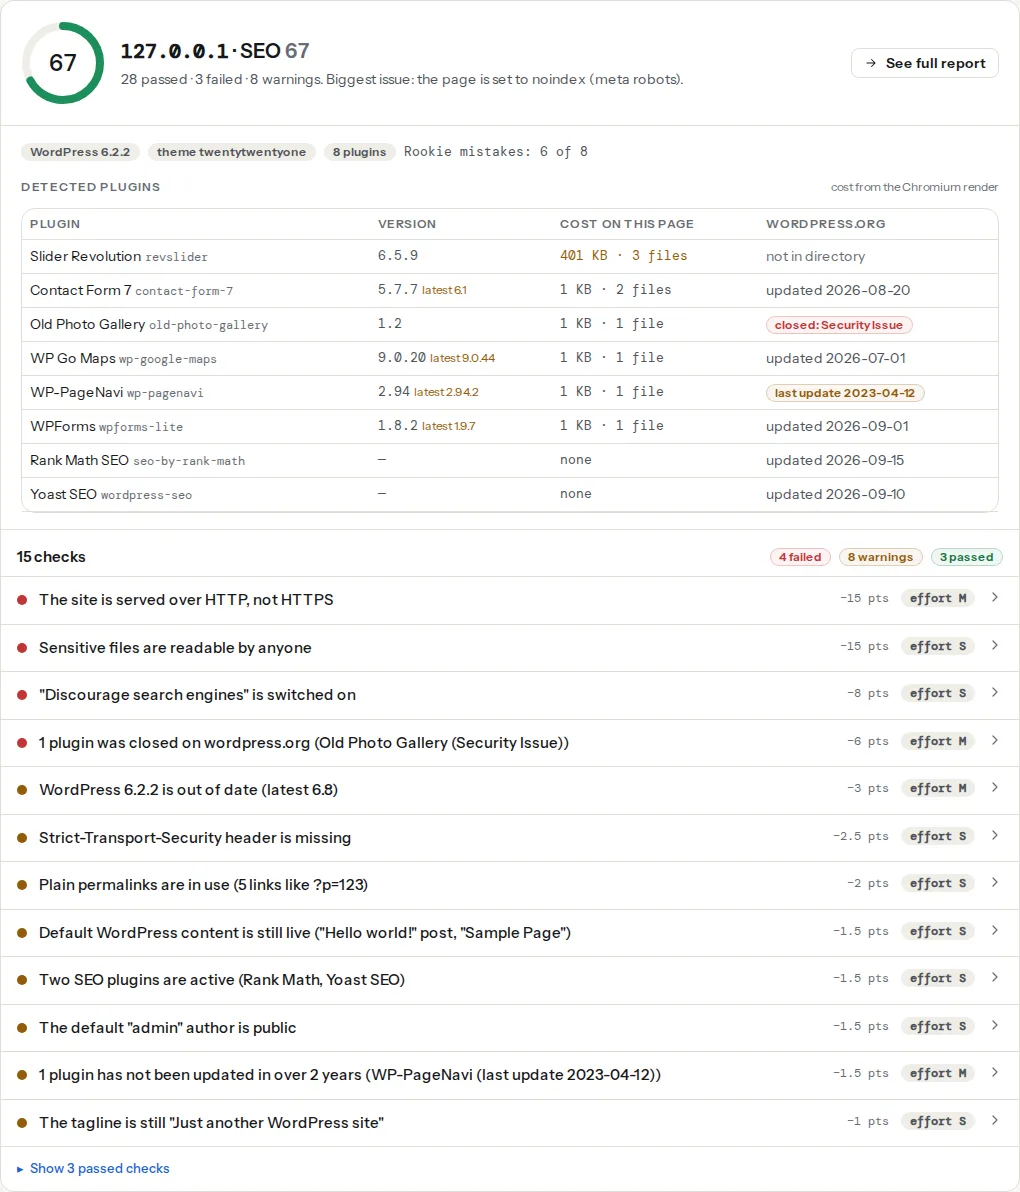Click the theme twentytwentyone tag
This screenshot has width=1020, height=1192.
click(231, 152)
